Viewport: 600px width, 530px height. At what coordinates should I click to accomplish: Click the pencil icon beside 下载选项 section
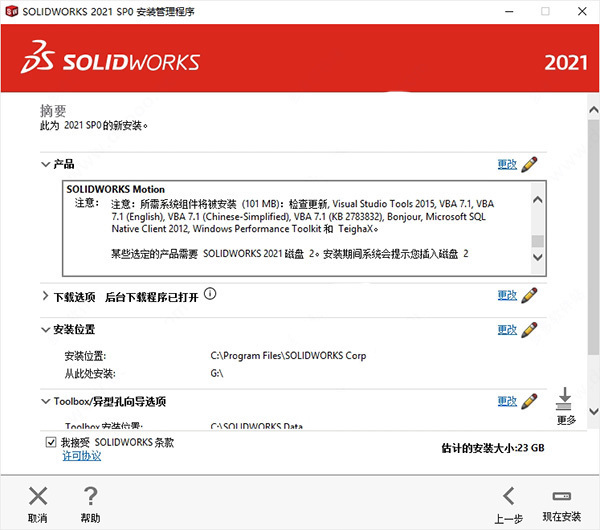(x=529, y=295)
